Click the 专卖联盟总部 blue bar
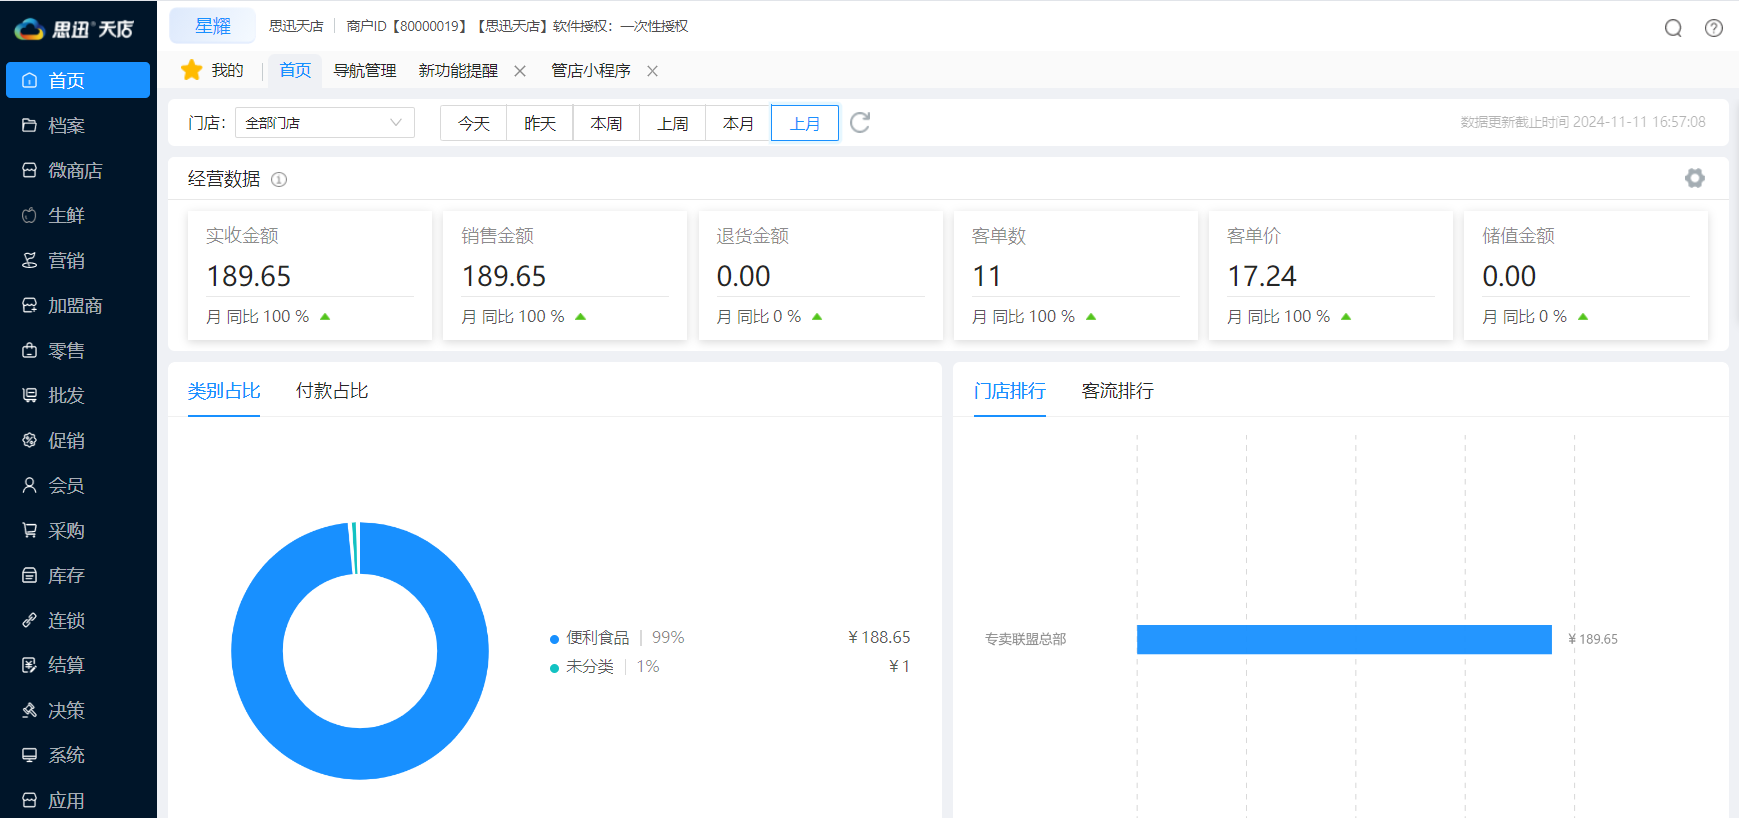The height and width of the screenshot is (818, 1739). click(x=1344, y=639)
